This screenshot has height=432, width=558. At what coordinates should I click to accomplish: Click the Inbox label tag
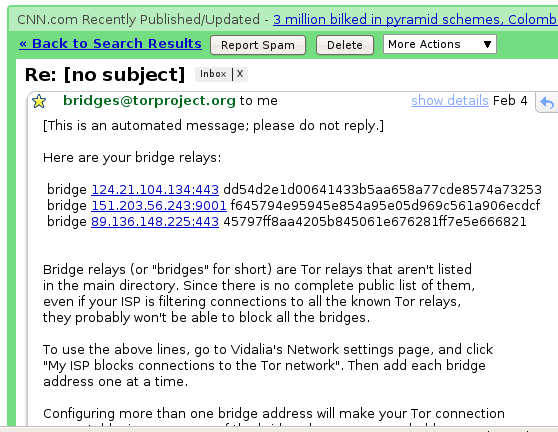(213, 74)
